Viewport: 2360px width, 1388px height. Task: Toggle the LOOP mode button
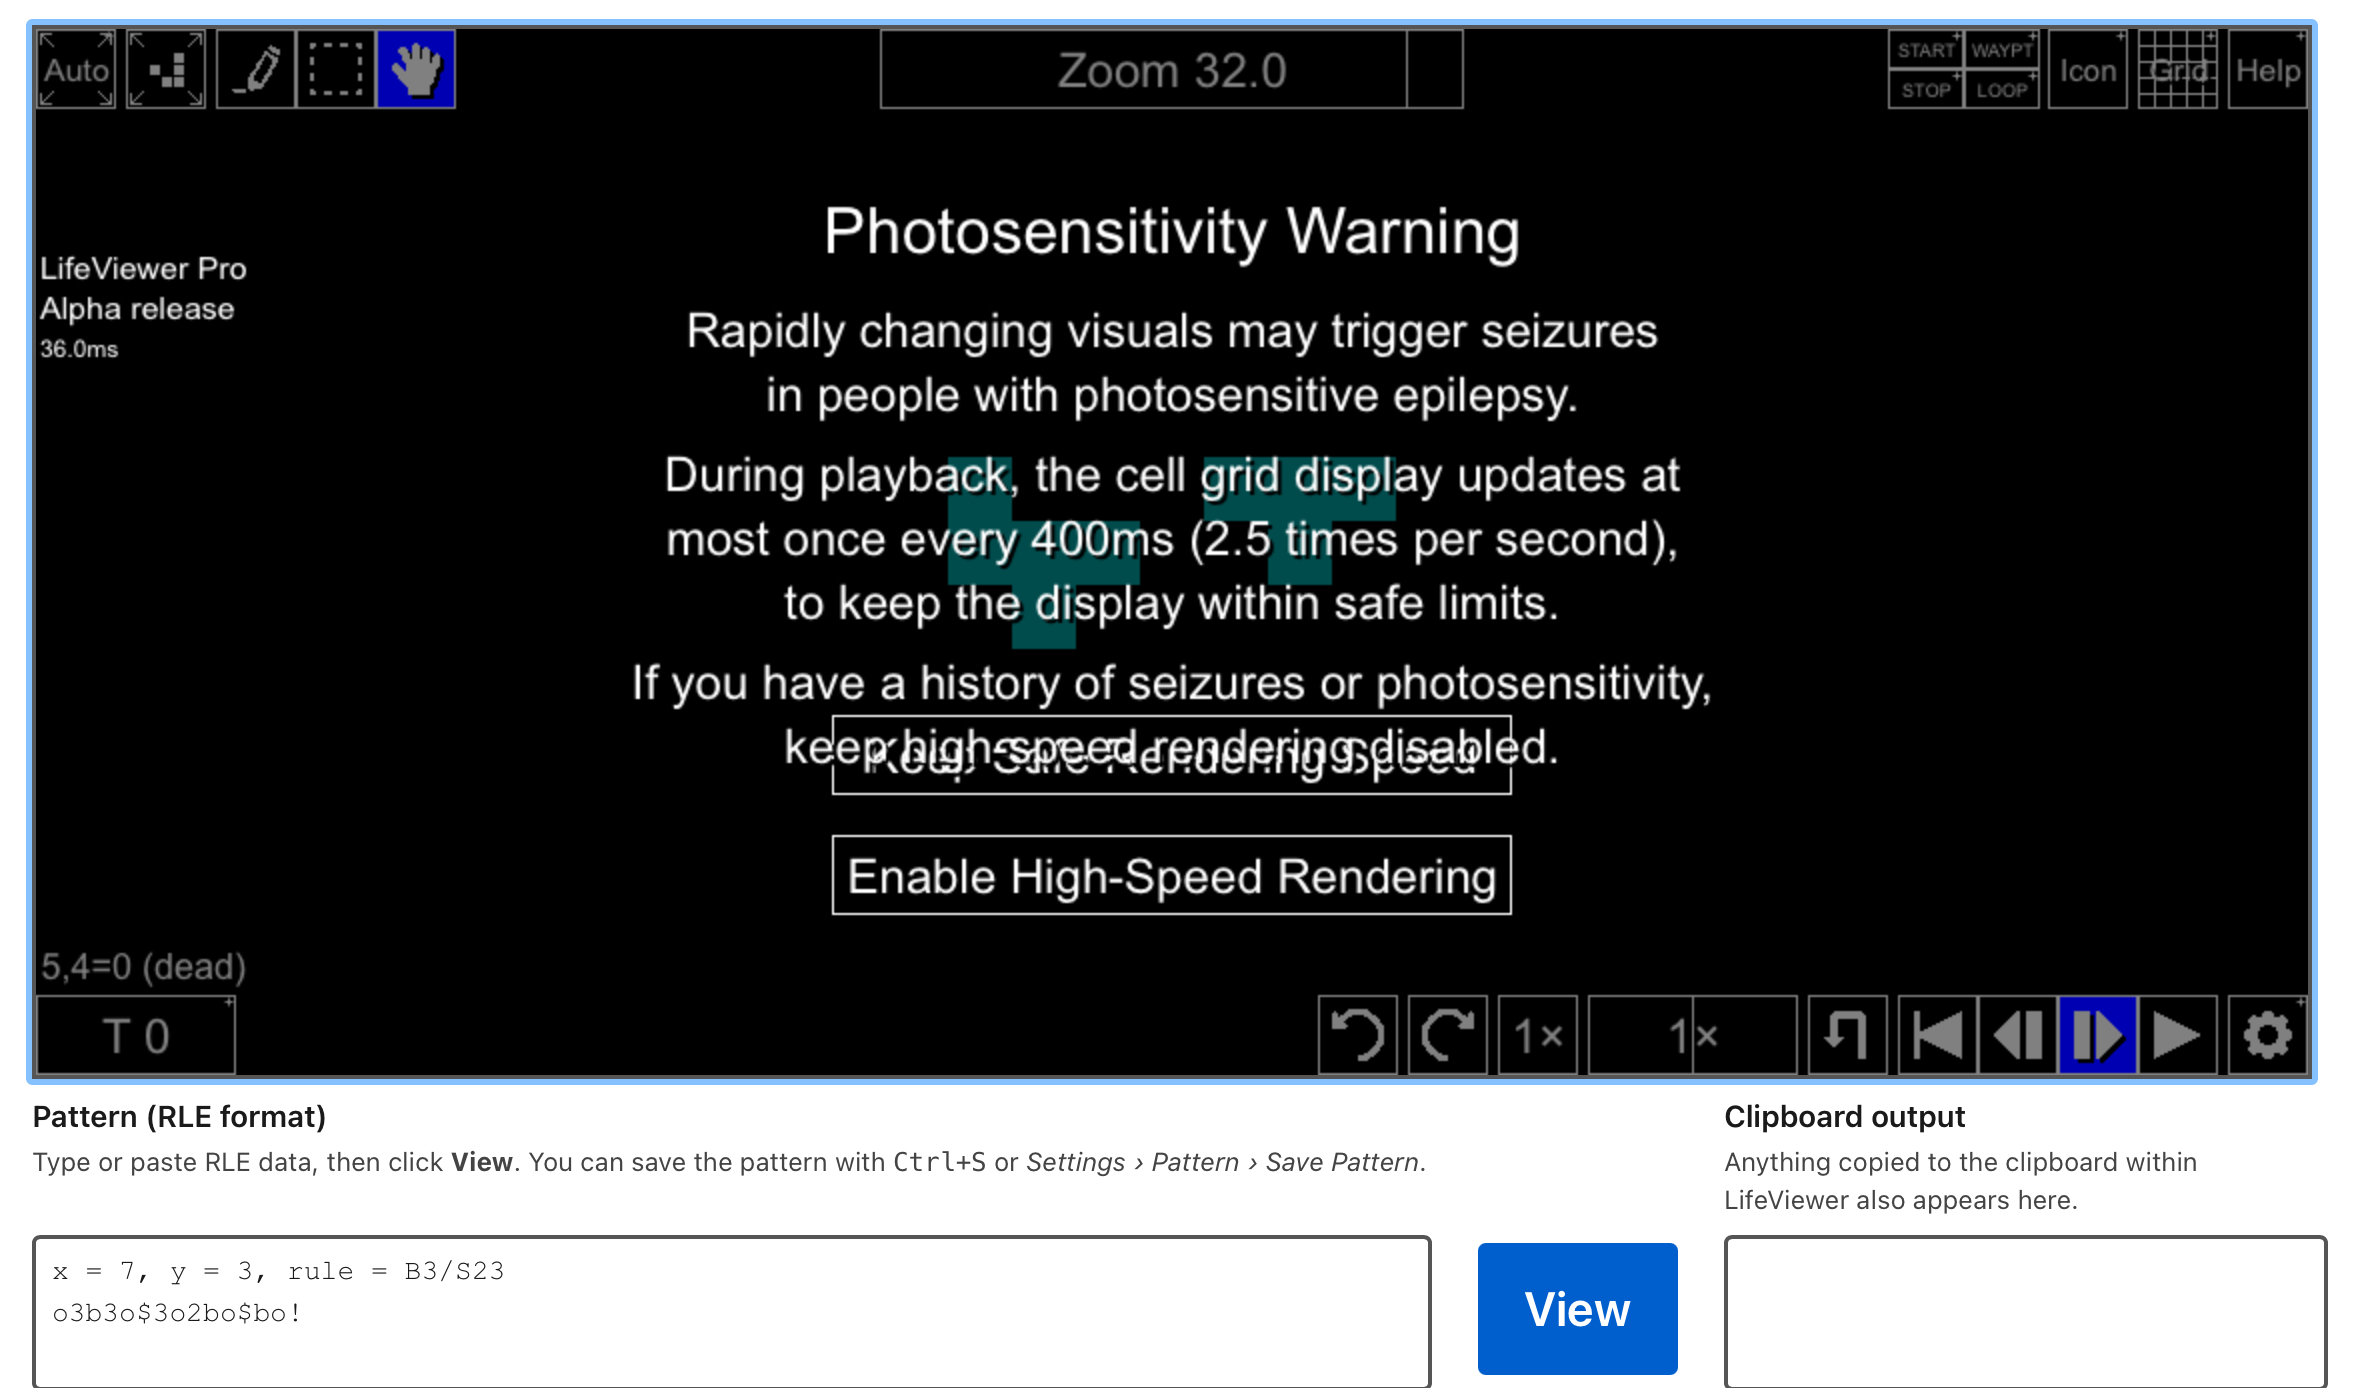click(2002, 90)
